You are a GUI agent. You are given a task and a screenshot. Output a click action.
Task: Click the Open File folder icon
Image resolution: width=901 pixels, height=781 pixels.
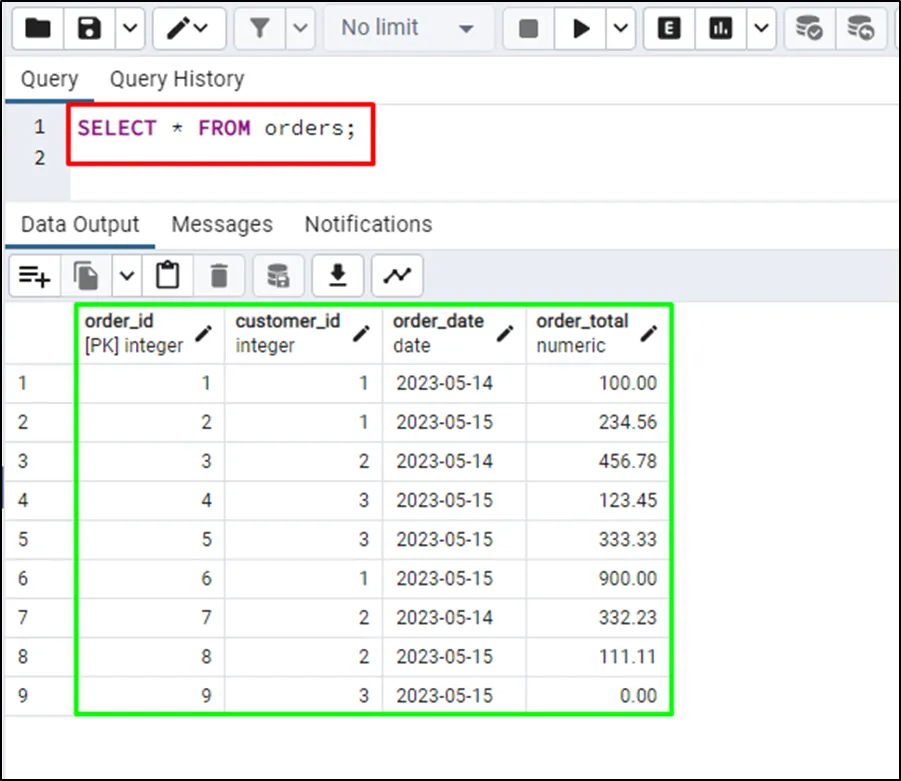tap(38, 28)
